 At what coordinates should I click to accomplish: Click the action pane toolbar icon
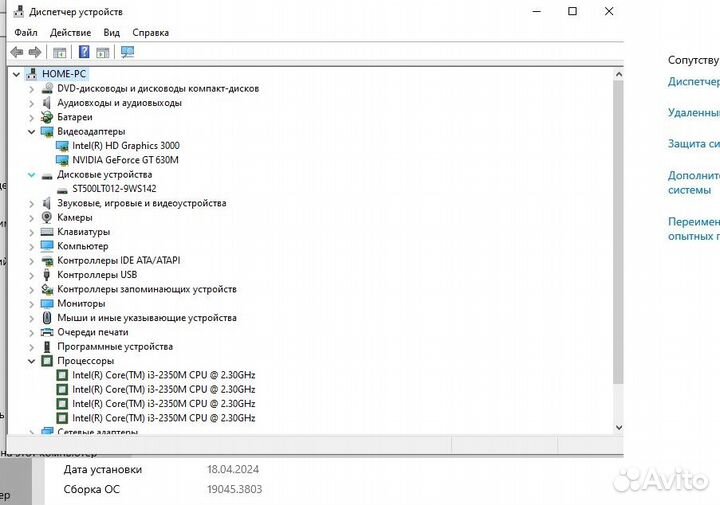102,52
